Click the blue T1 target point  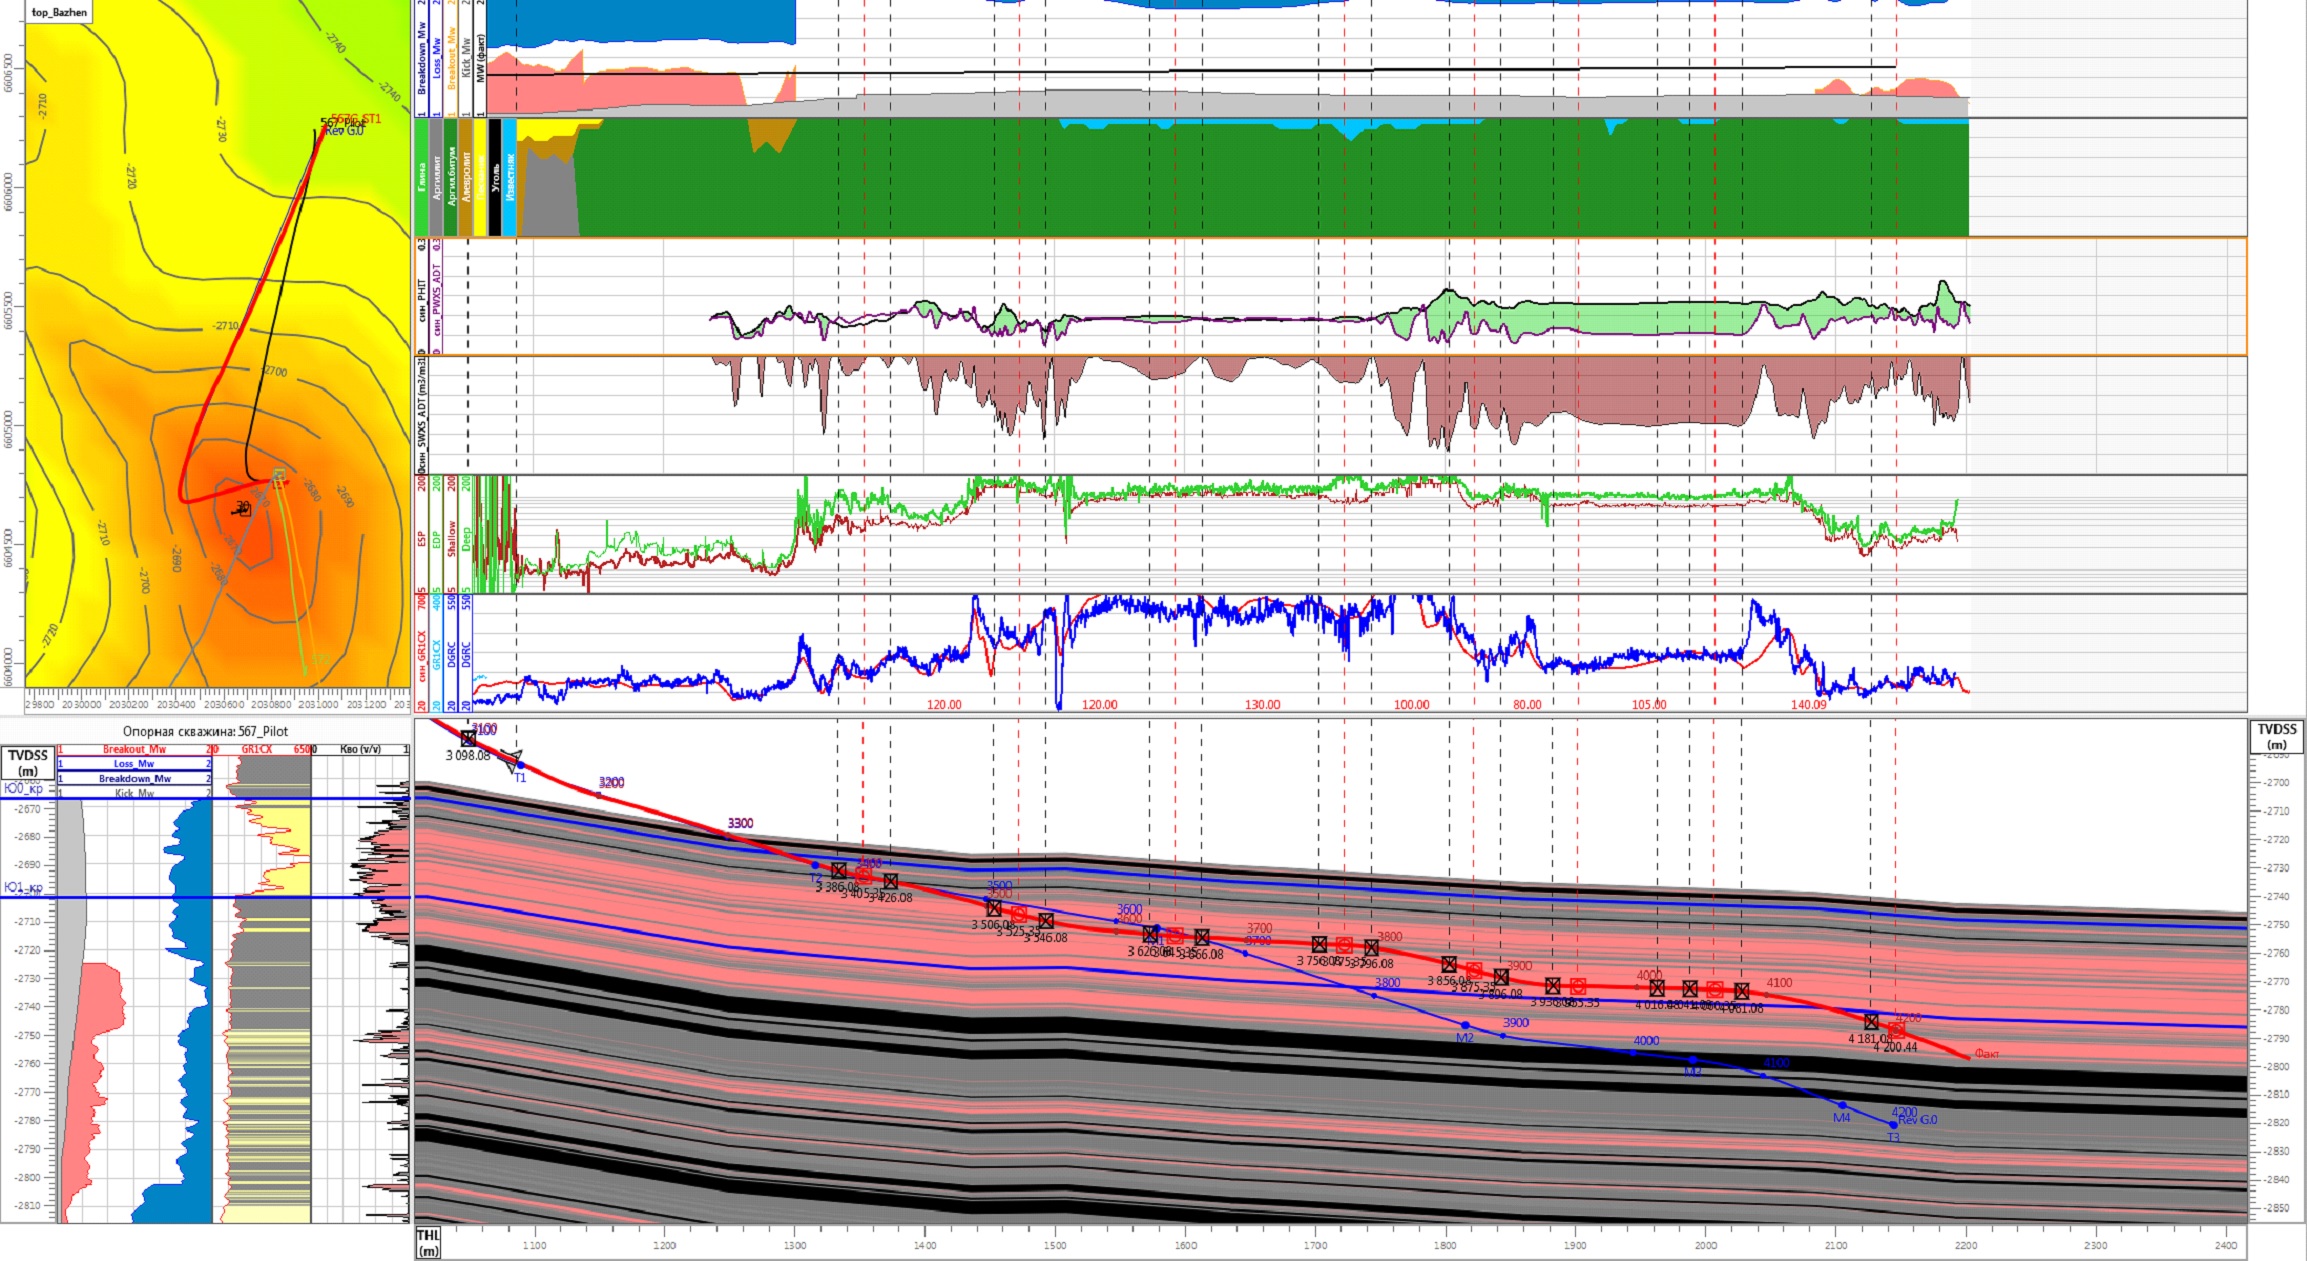[x=520, y=765]
